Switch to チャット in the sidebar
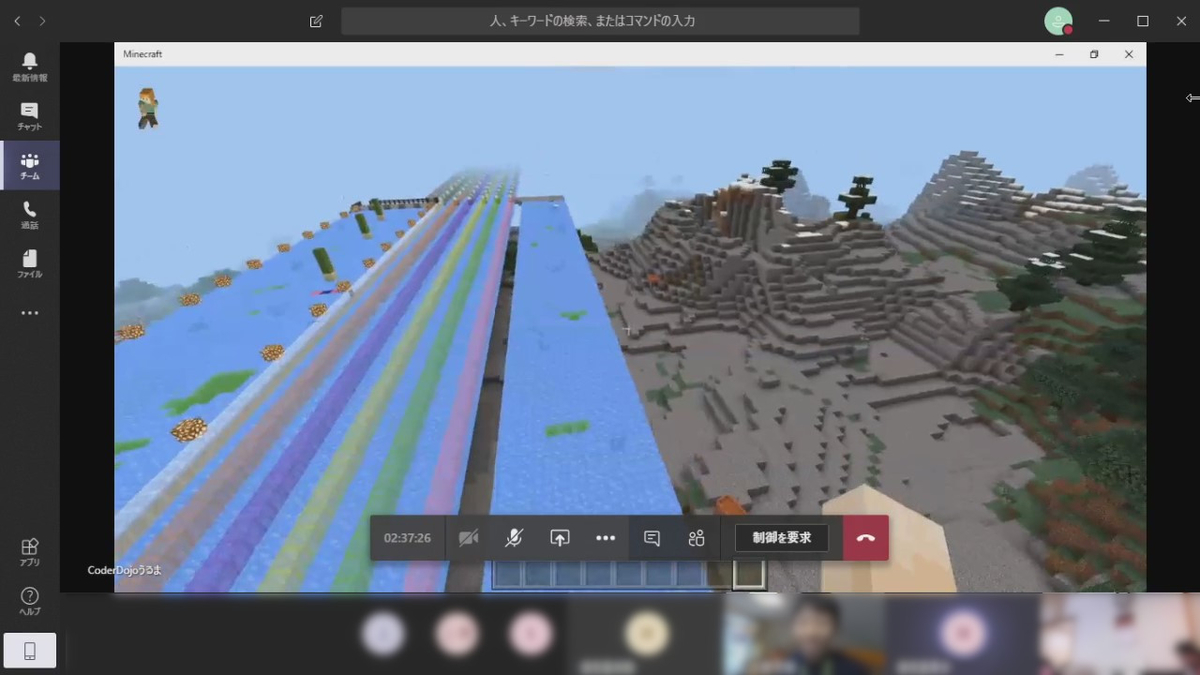This screenshot has width=1200, height=675. tap(29, 114)
